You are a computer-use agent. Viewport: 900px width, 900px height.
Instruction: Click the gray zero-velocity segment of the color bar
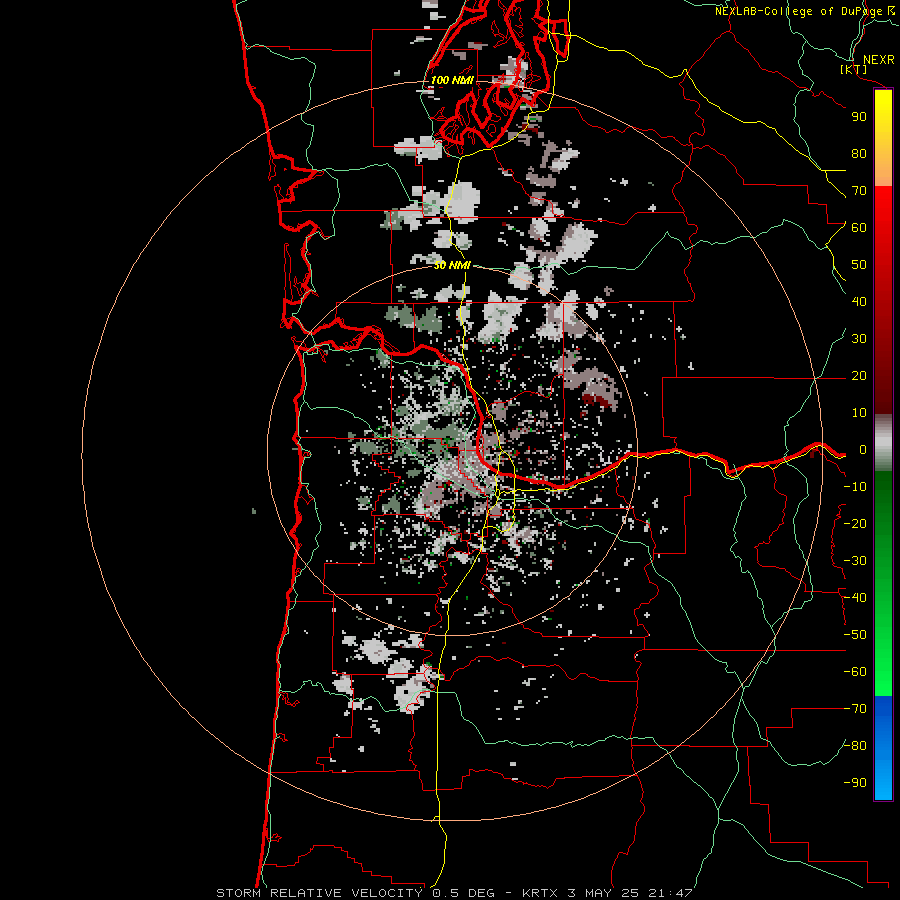tap(883, 443)
